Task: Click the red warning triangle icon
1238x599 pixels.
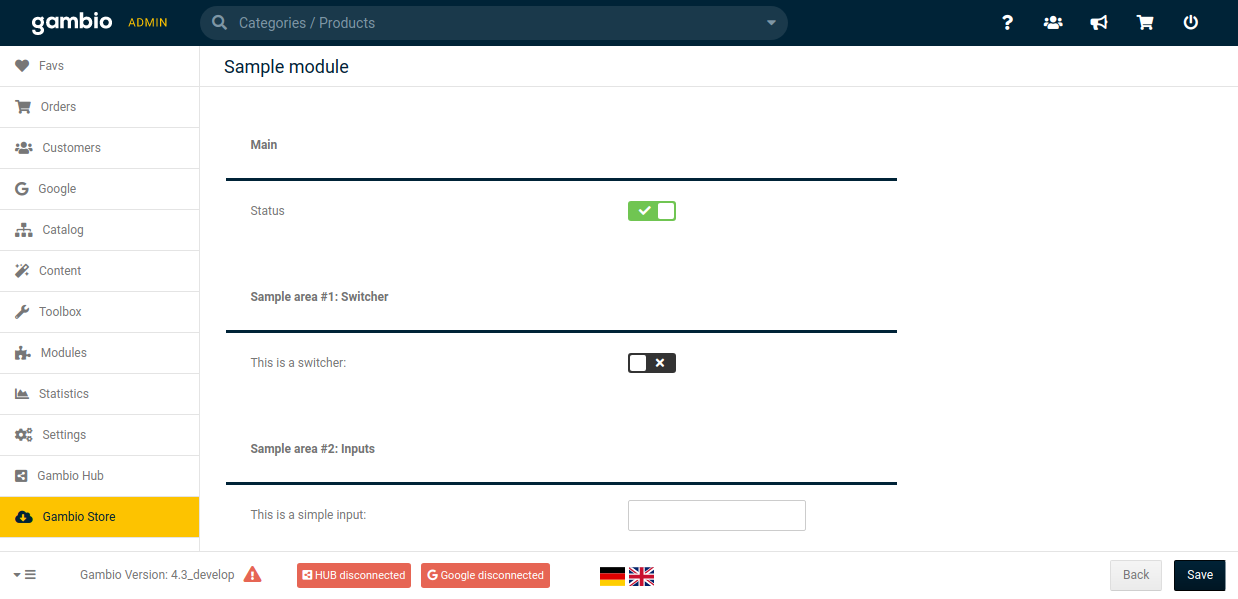Action: 252,575
